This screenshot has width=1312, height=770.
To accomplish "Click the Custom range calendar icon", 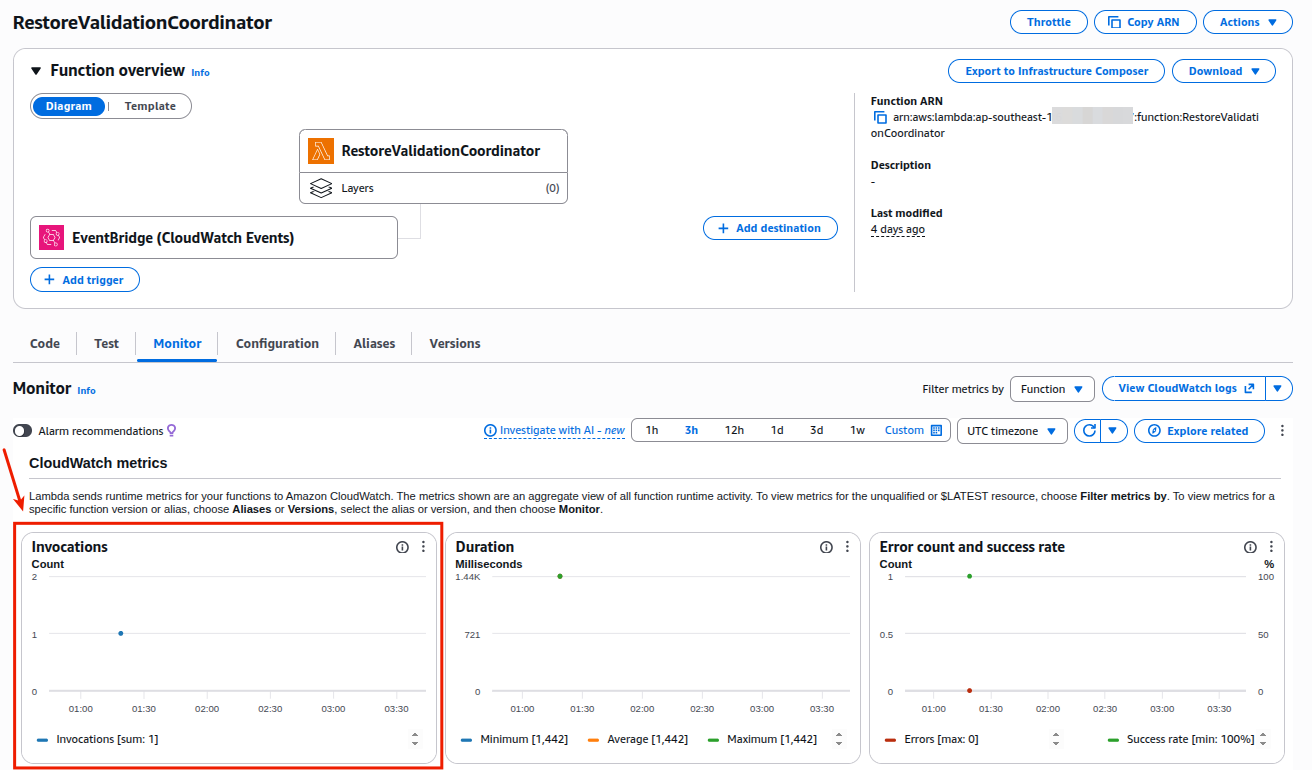I will [936, 431].
